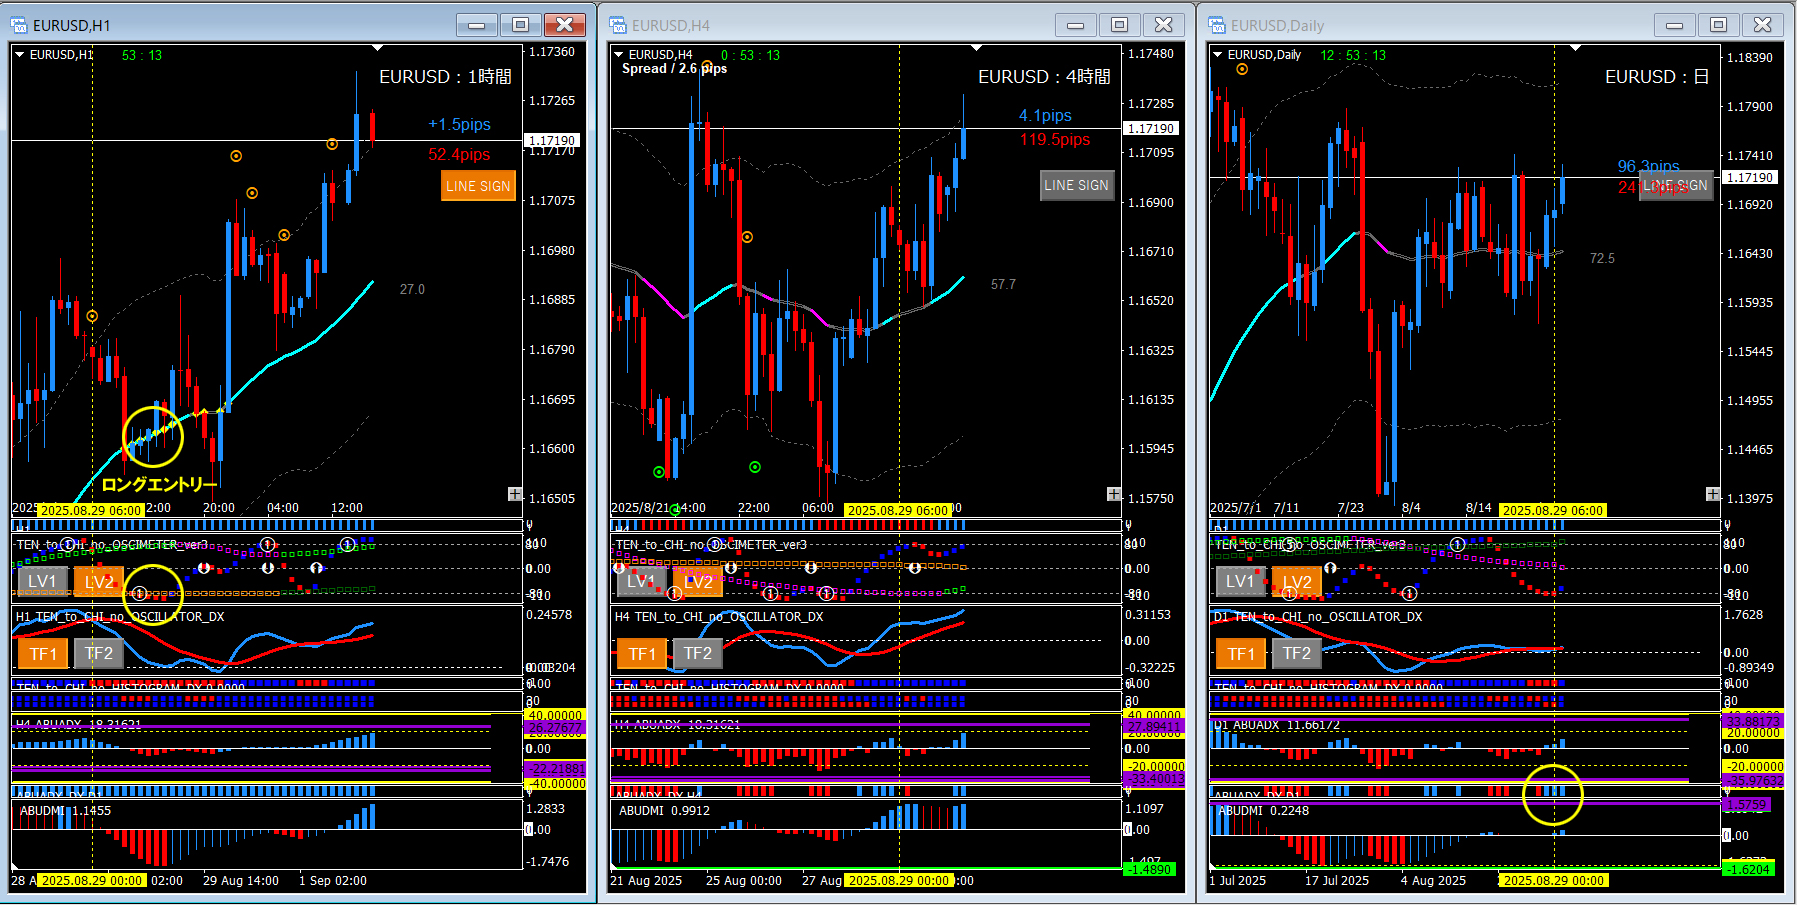The image size is (1798, 906).
Task: Click the 2025.08.29 00:00 label under H4 window
Action: [x=897, y=881]
